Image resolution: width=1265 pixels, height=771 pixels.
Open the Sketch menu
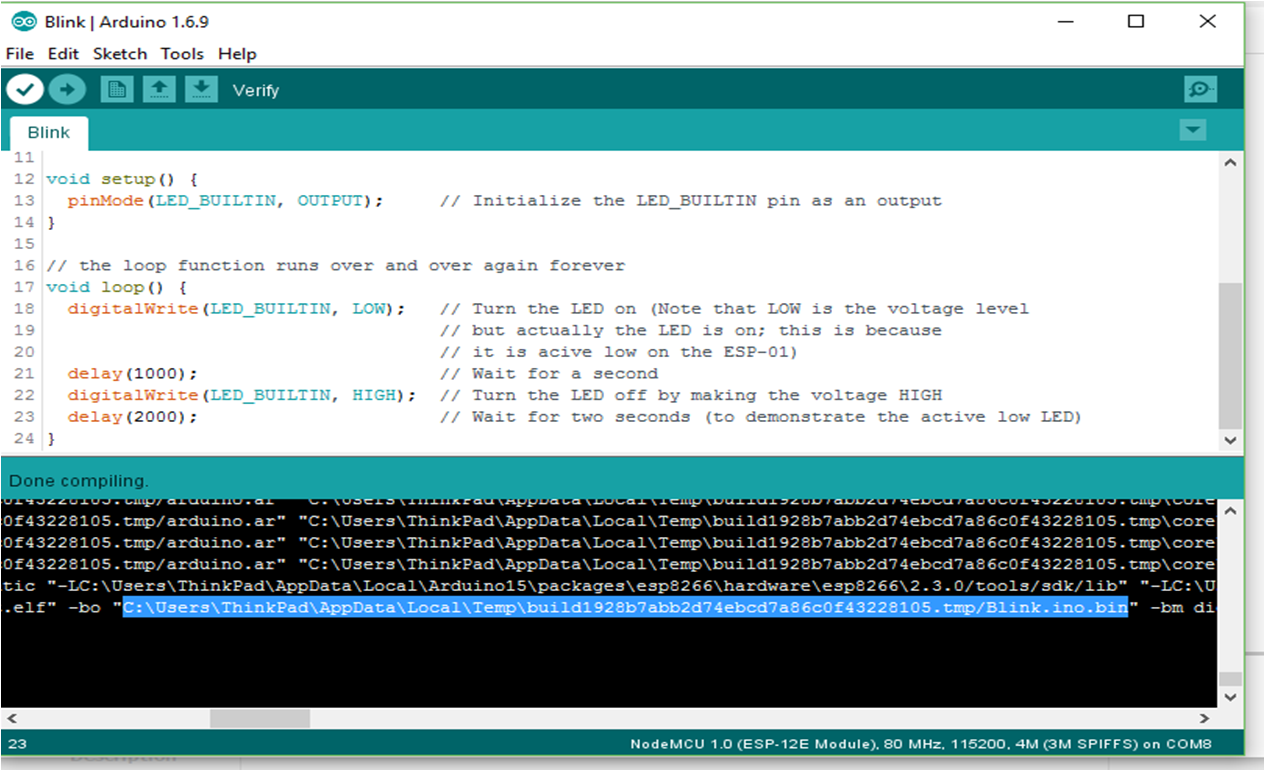coord(120,54)
